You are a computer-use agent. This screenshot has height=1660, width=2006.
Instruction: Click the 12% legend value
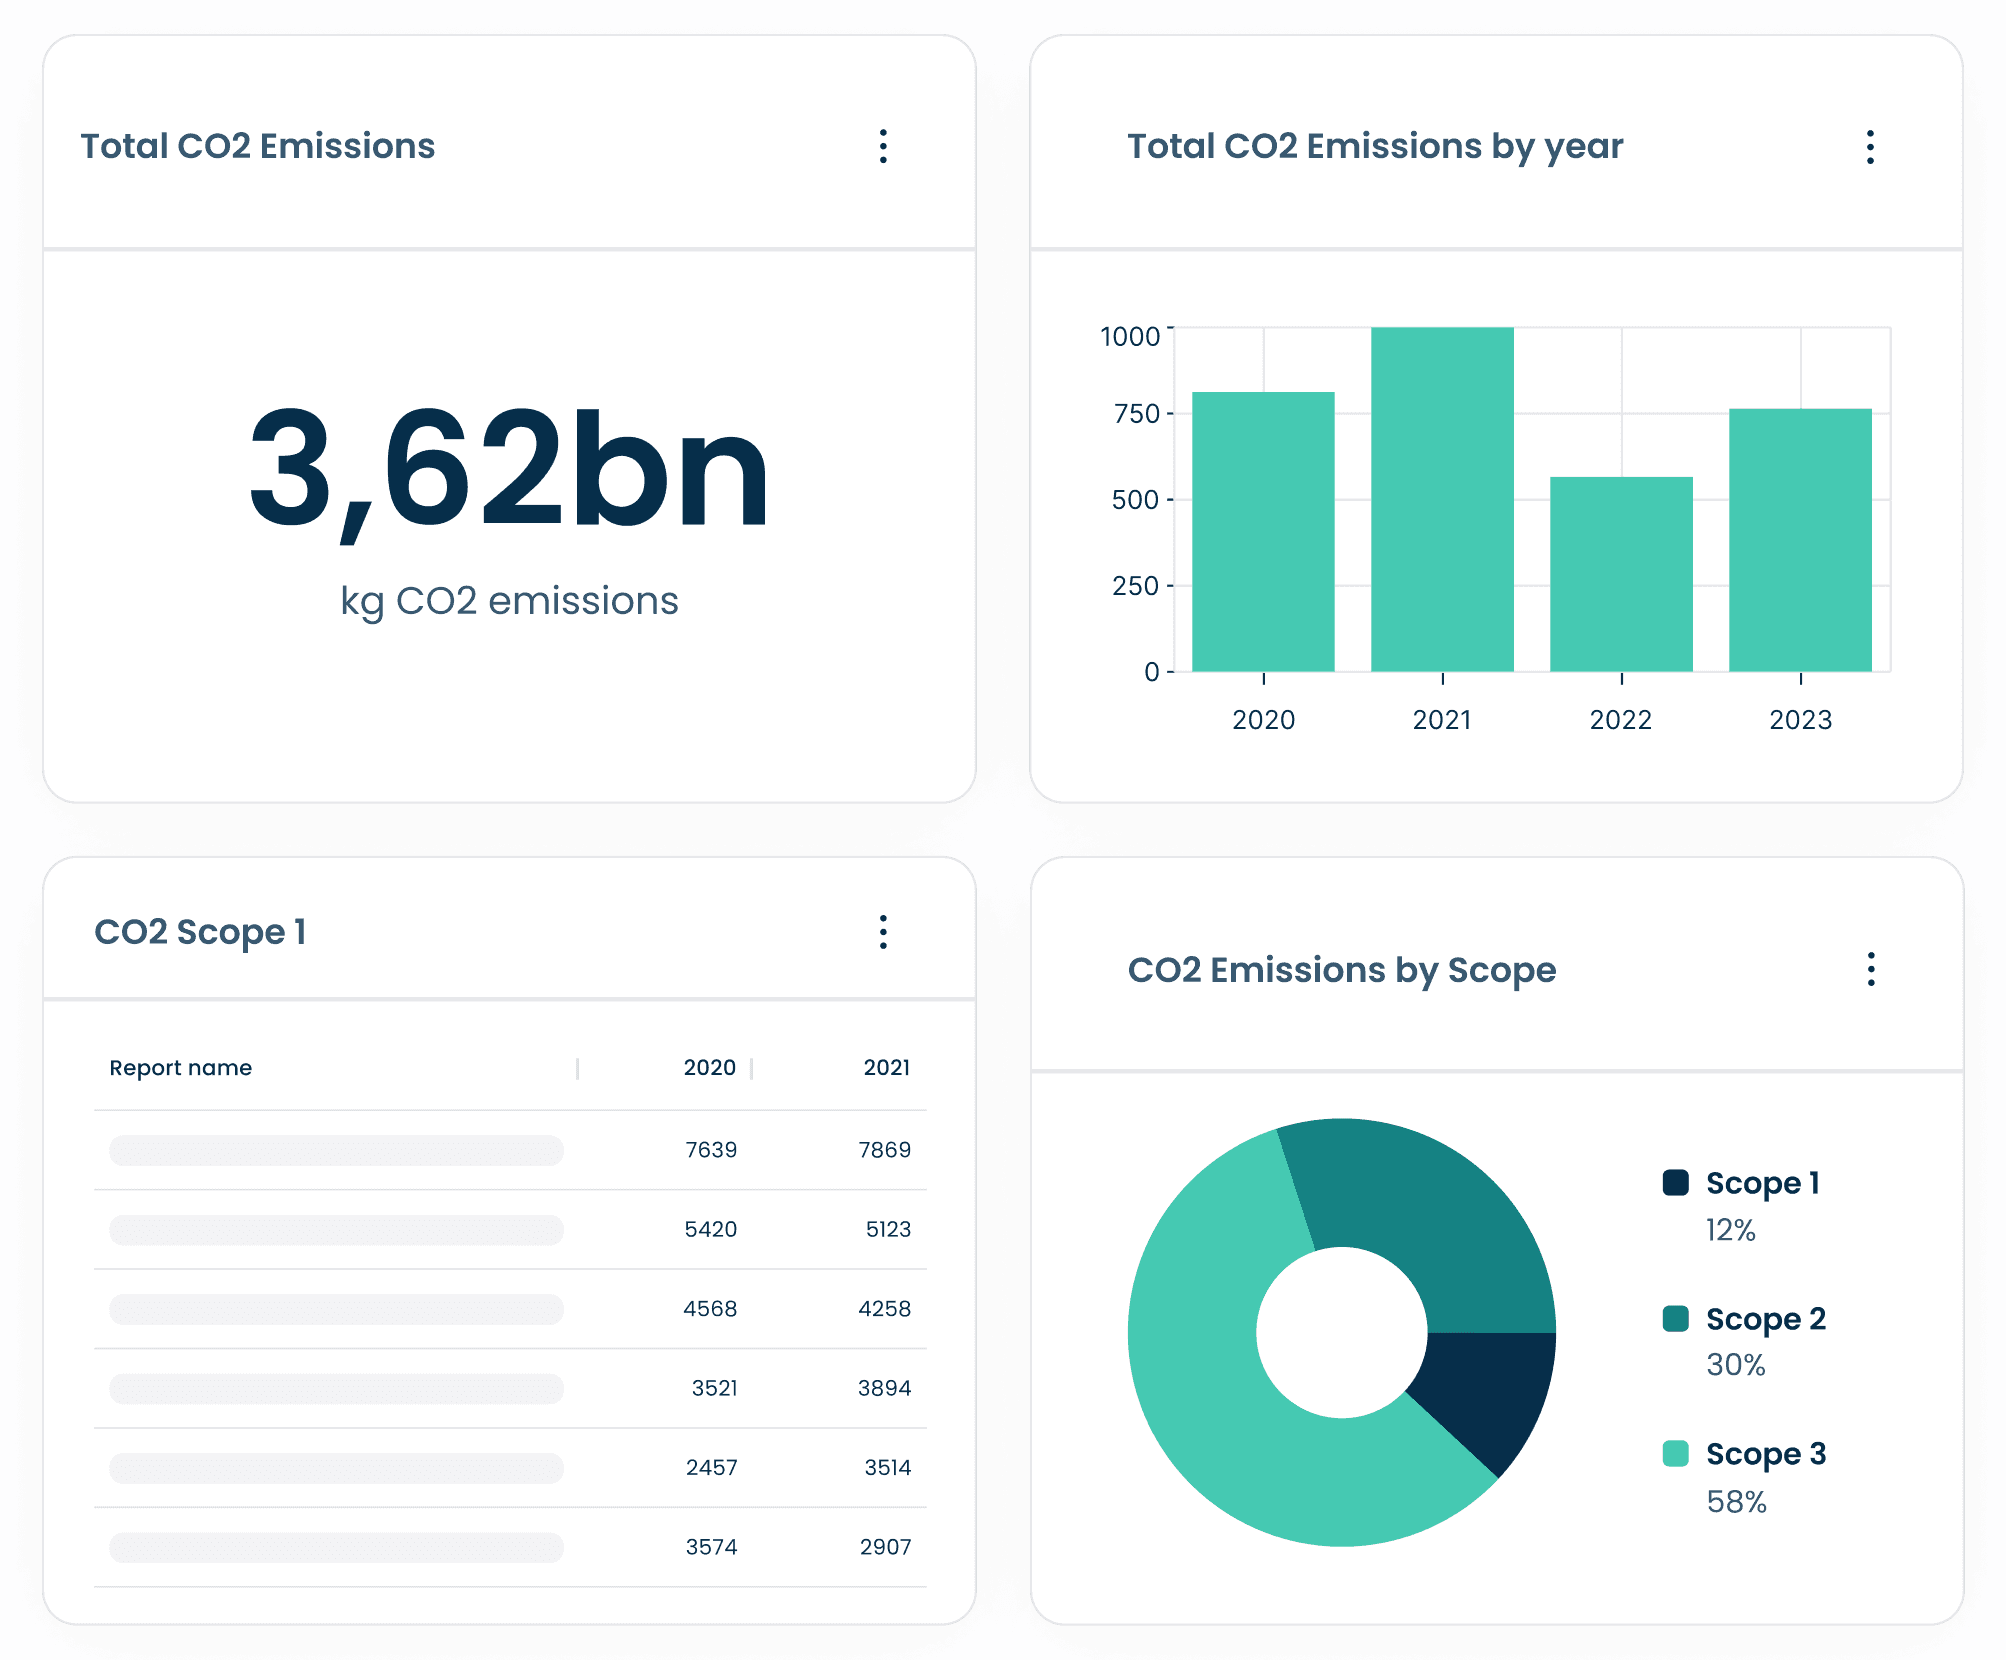1731,1230
